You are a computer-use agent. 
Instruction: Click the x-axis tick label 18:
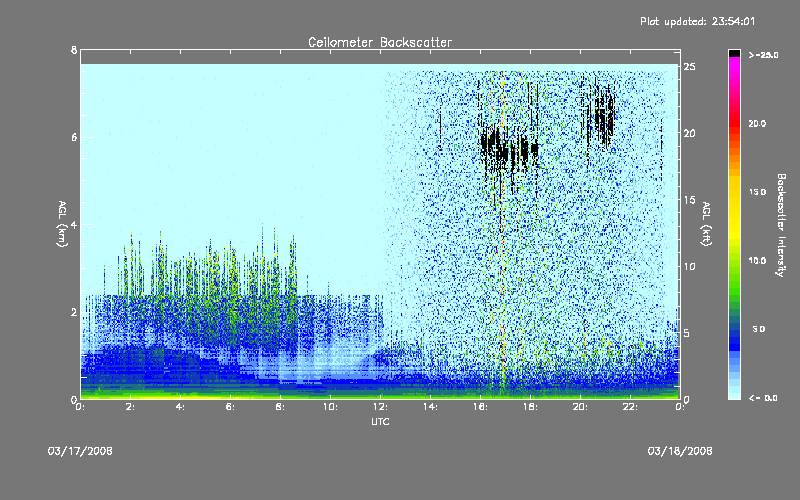click(x=530, y=407)
